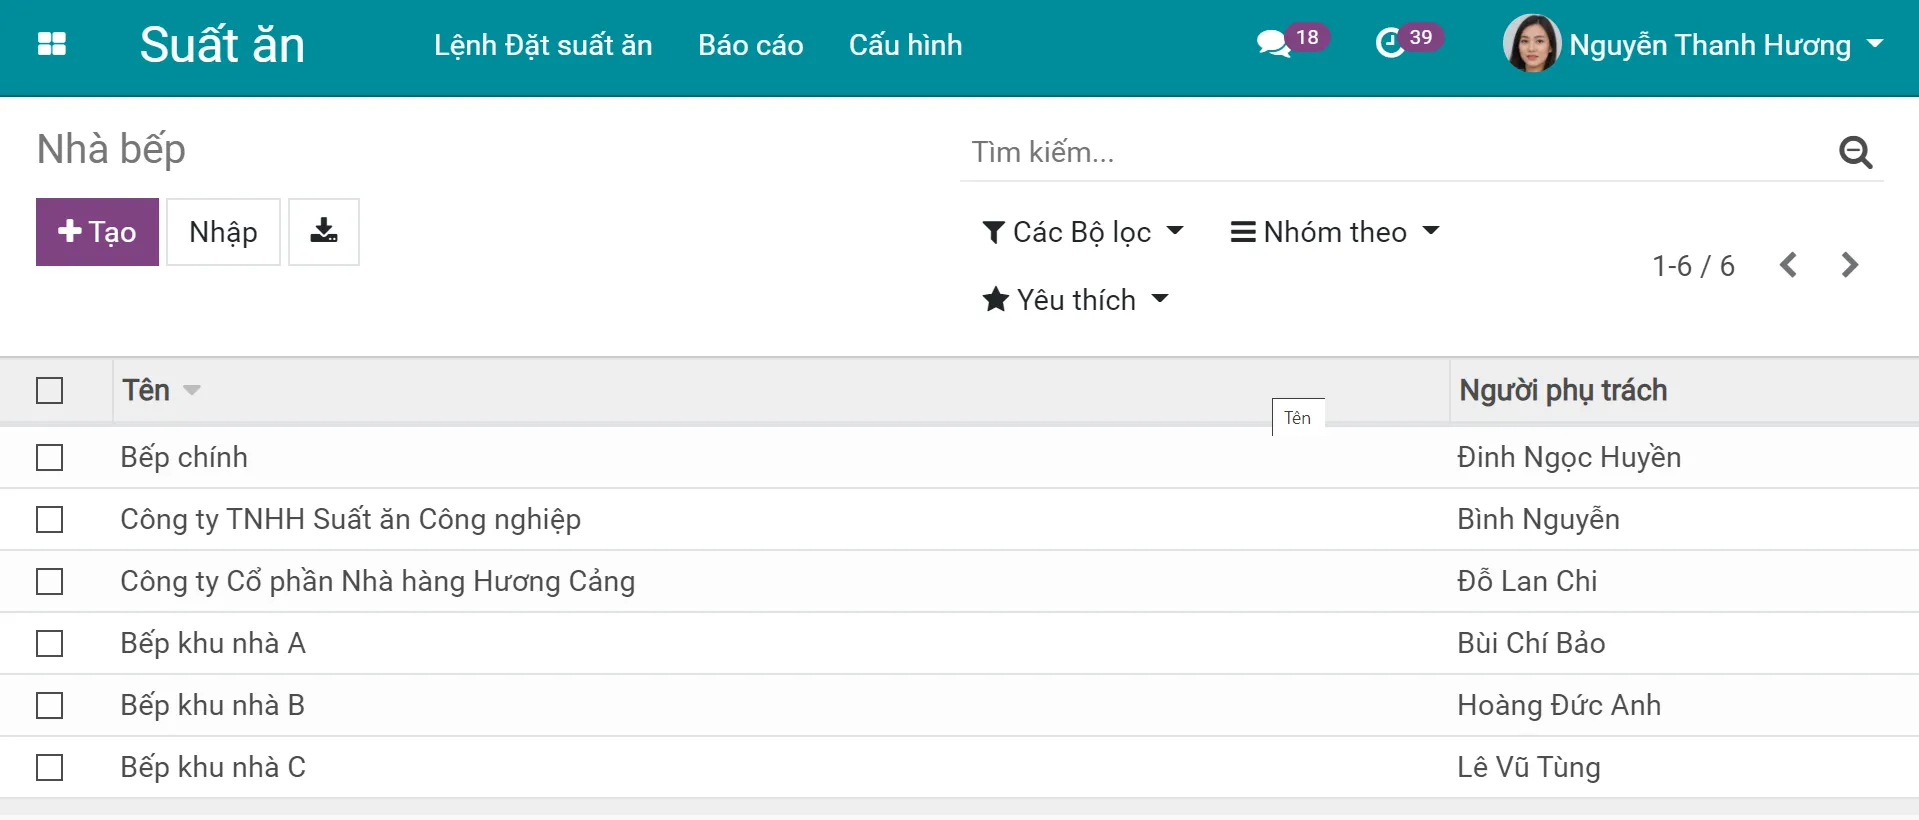Screen dimensions: 1919x820
Task: Open the Báo cáo menu
Action: click(751, 45)
